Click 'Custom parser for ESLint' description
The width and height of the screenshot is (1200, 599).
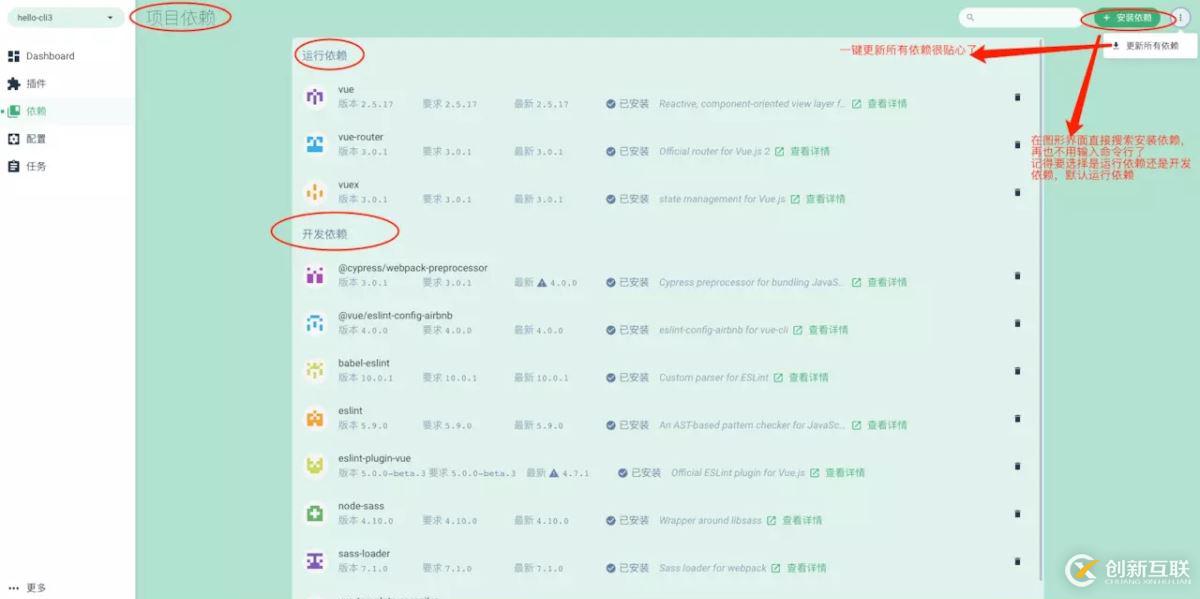(x=714, y=378)
